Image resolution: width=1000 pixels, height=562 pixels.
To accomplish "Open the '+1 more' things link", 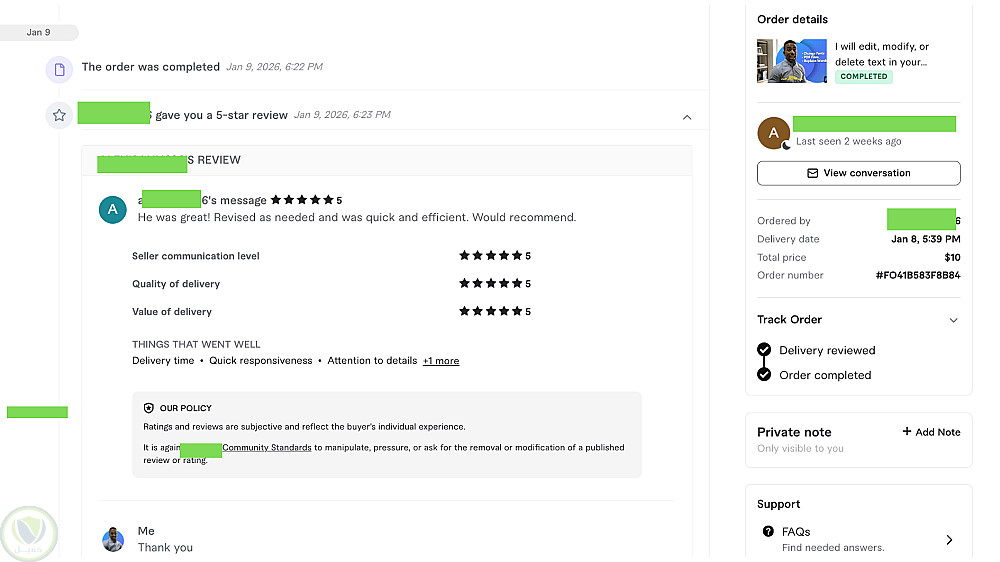I will (441, 361).
